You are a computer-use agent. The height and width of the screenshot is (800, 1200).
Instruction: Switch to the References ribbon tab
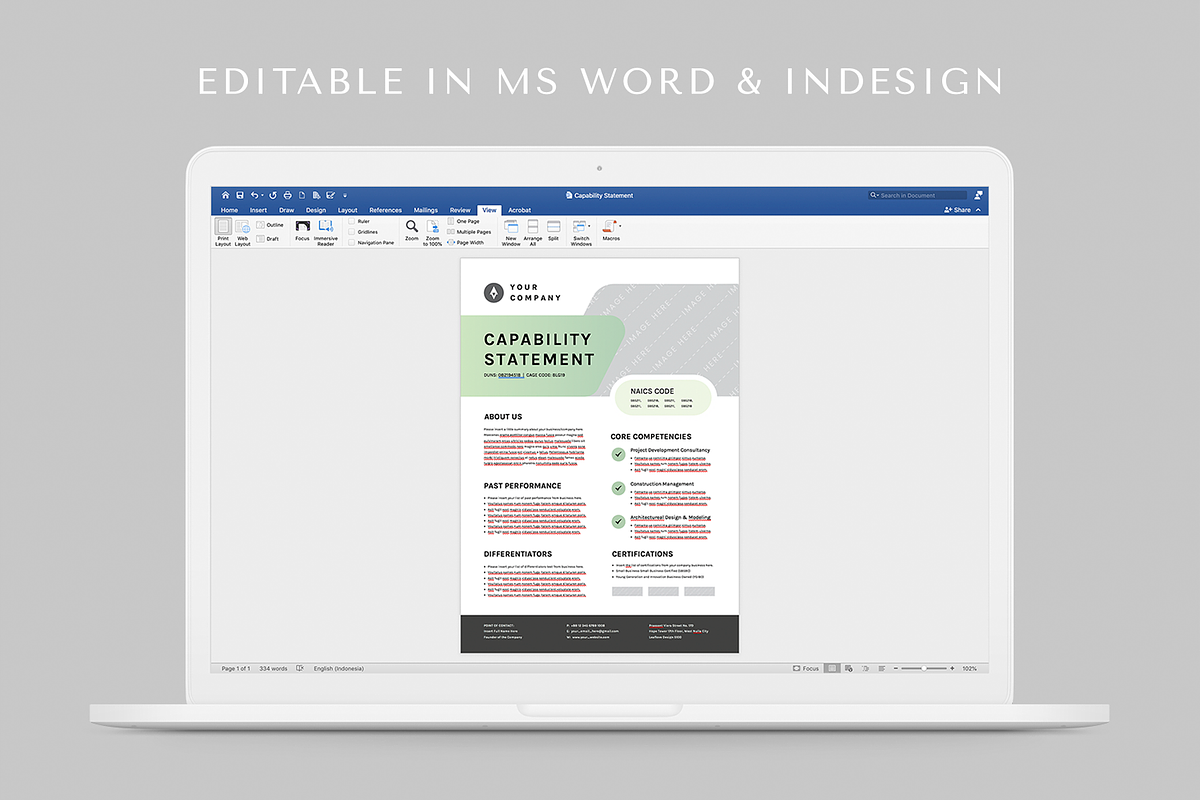point(385,210)
